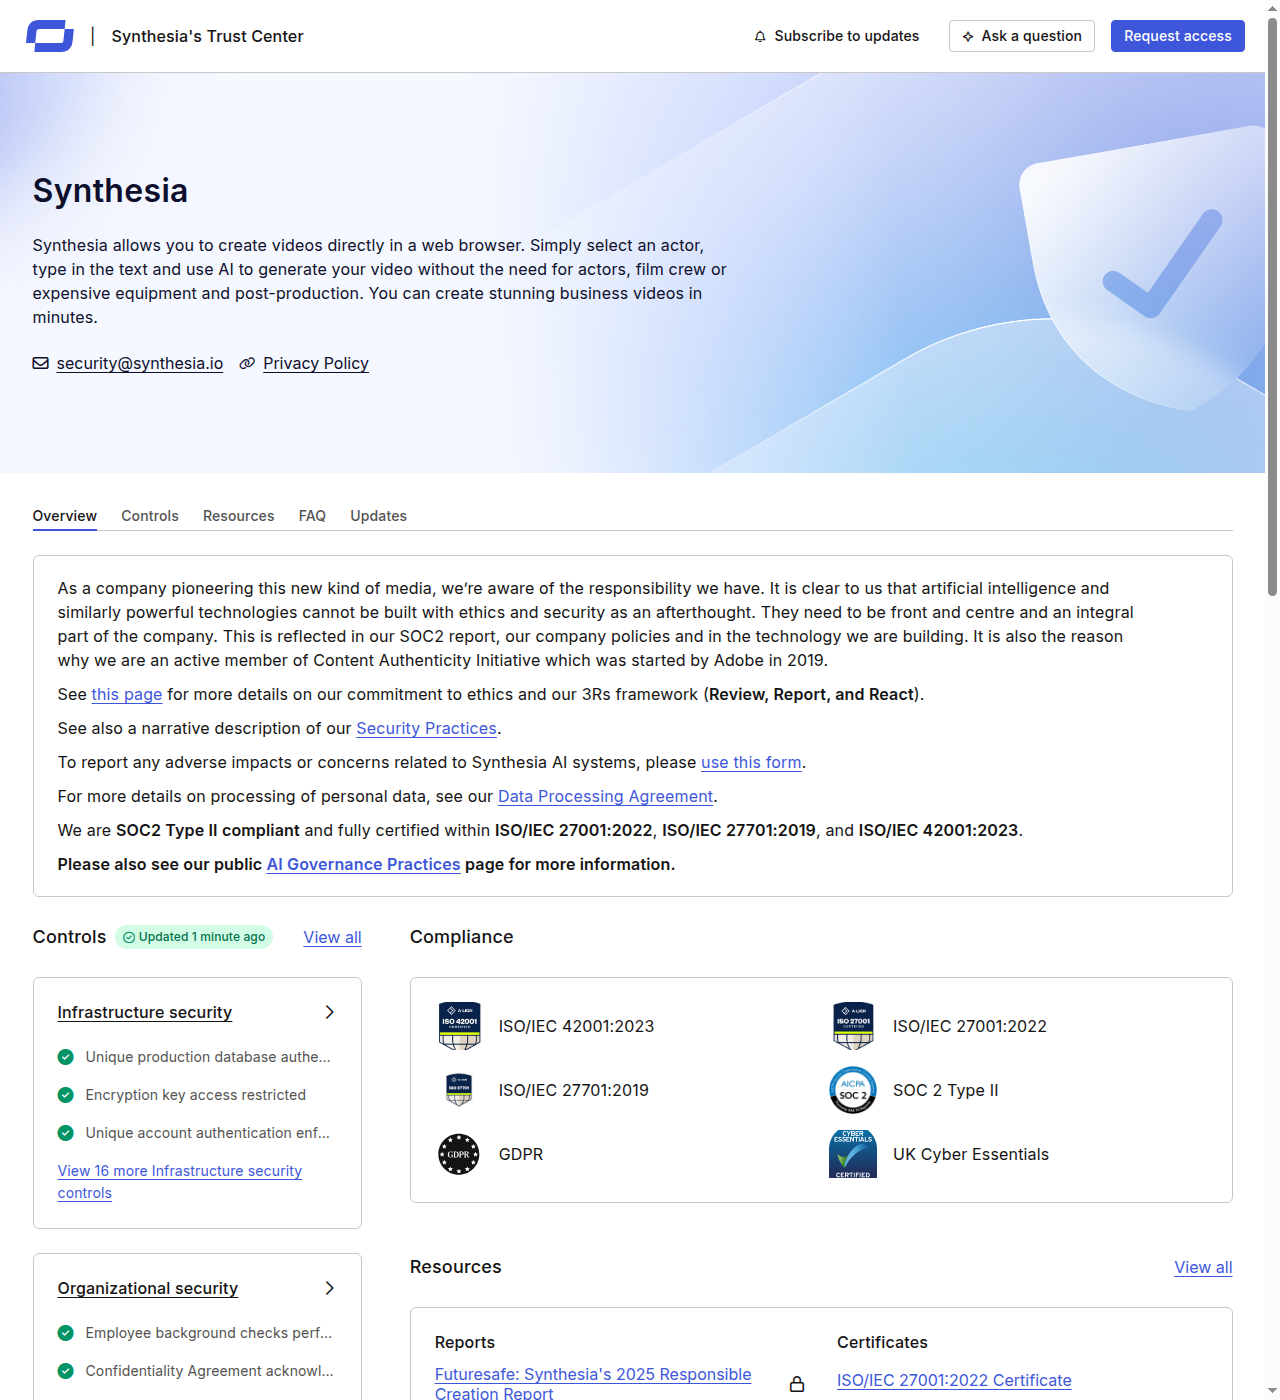
Task: Click the ISO/IEC 42001:2023 compliance label
Action: point(577,1026)
